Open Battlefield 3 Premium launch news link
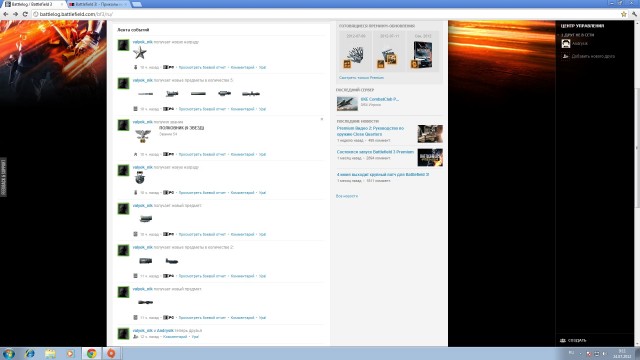This screenshot has width=640, height=360. click(x=375, y=152)
